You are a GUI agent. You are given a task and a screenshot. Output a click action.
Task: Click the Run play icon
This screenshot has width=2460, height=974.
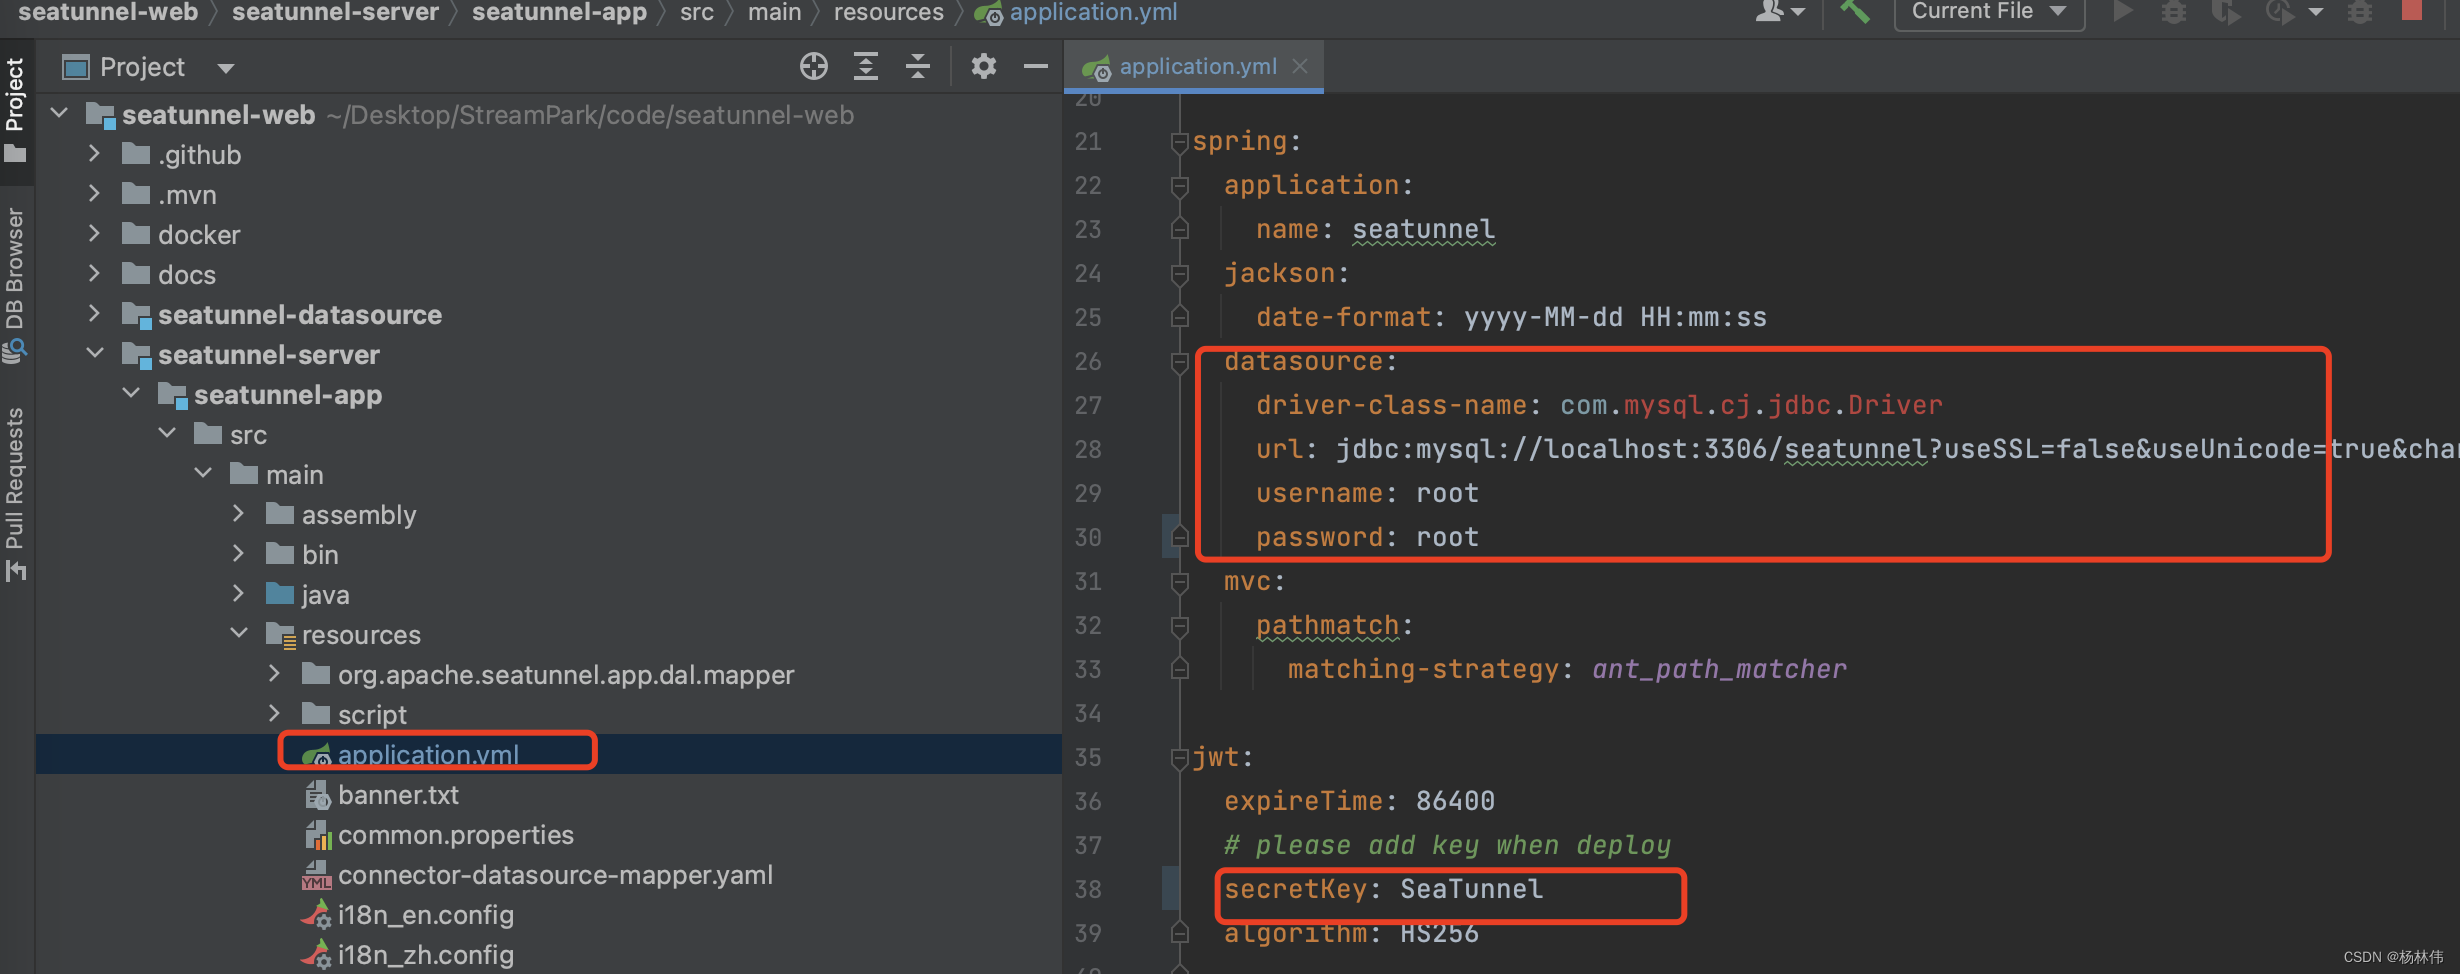tap(2122, 11)
